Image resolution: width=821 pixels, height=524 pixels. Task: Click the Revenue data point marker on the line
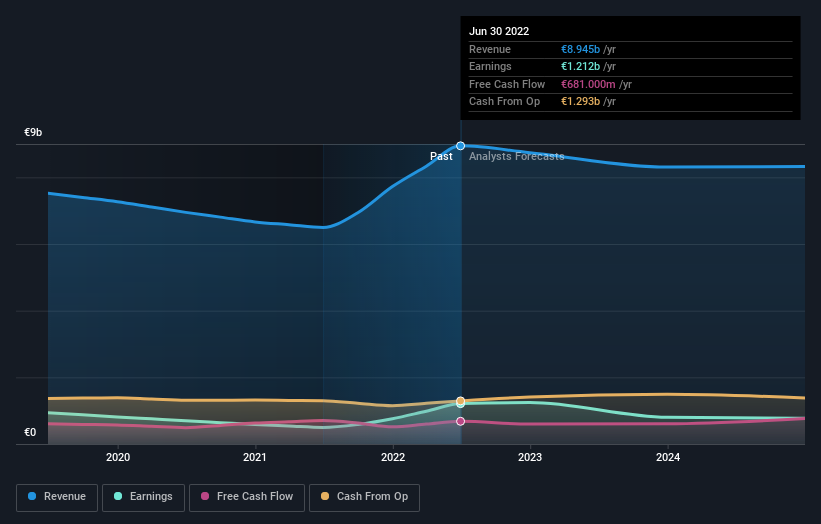tap(460, 146)
